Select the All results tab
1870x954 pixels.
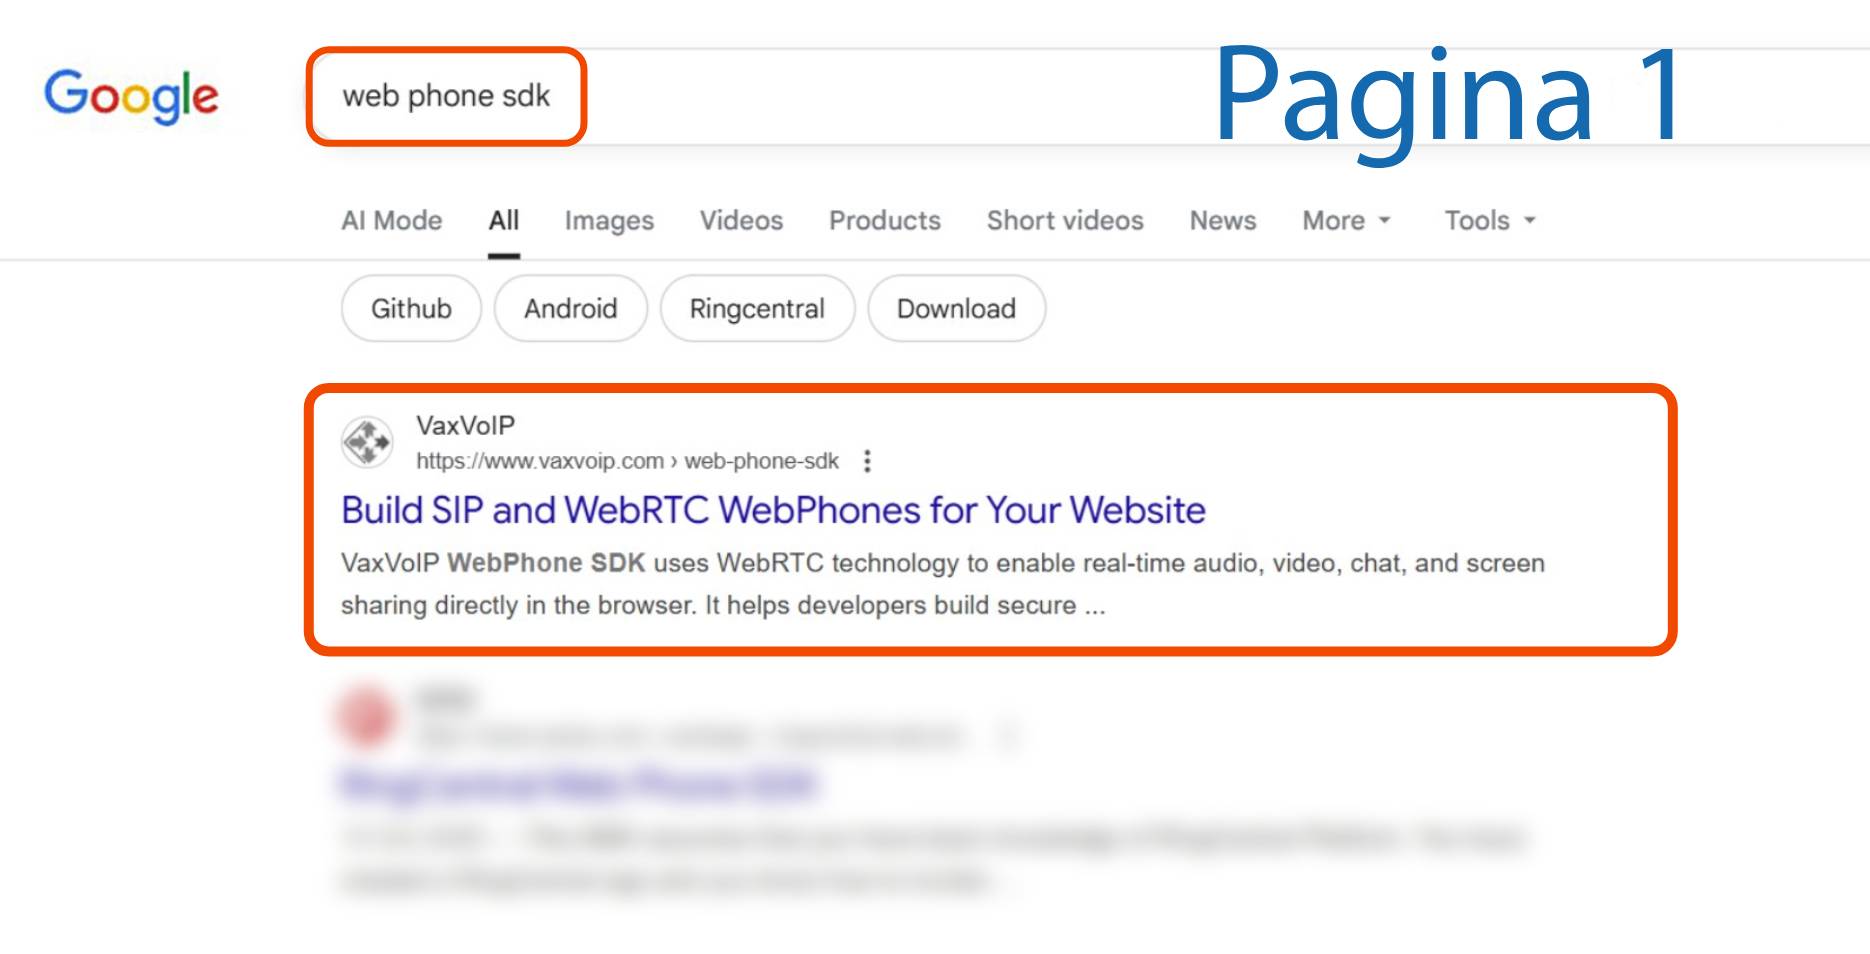coord(503,221)
